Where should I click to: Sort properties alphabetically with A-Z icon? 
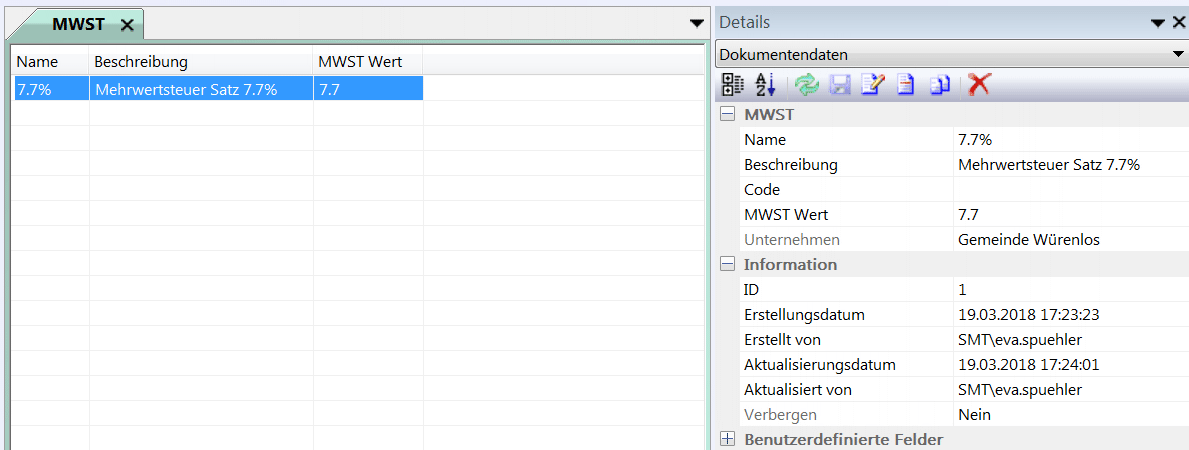[x=766, y=85]
